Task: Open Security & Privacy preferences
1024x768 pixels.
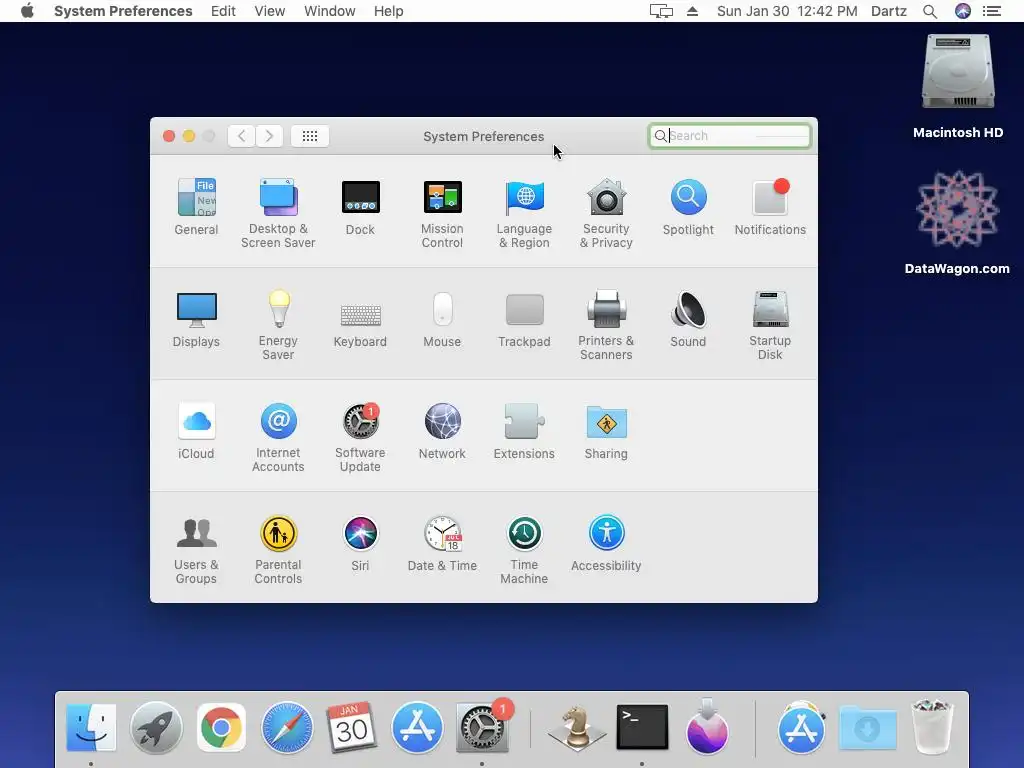Action: tap(607, 213)
